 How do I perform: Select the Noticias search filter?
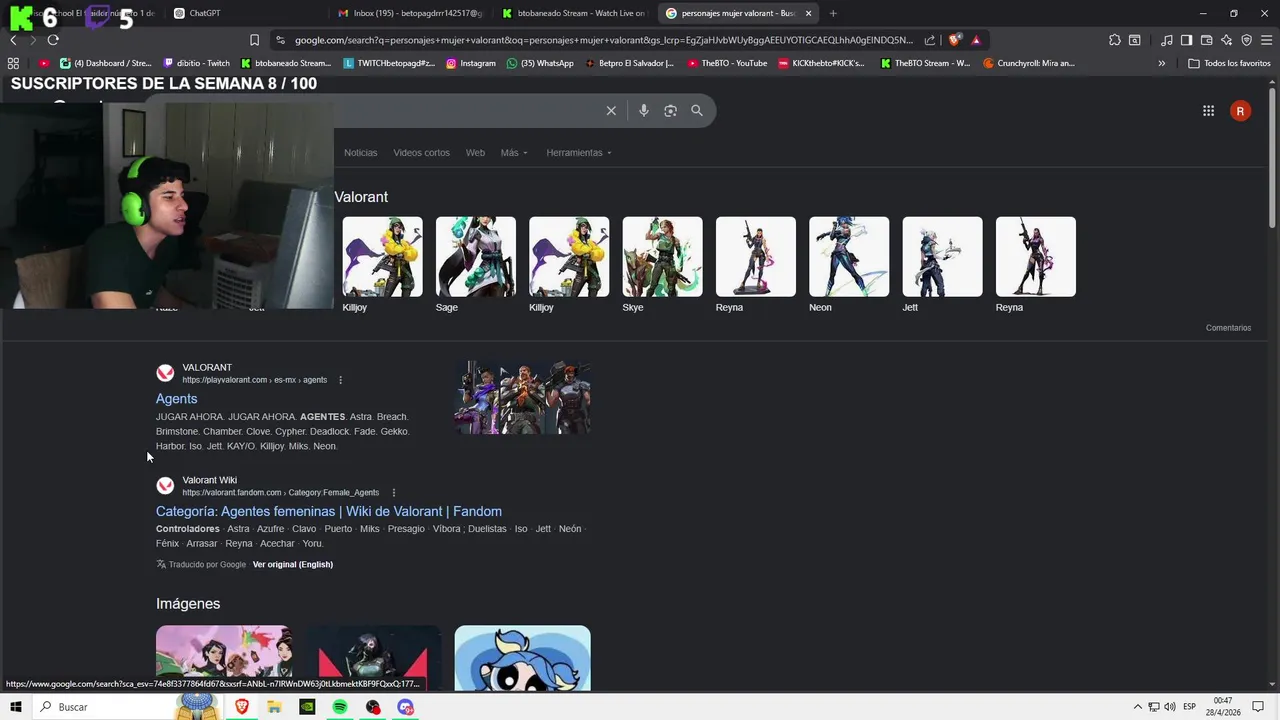360,153
